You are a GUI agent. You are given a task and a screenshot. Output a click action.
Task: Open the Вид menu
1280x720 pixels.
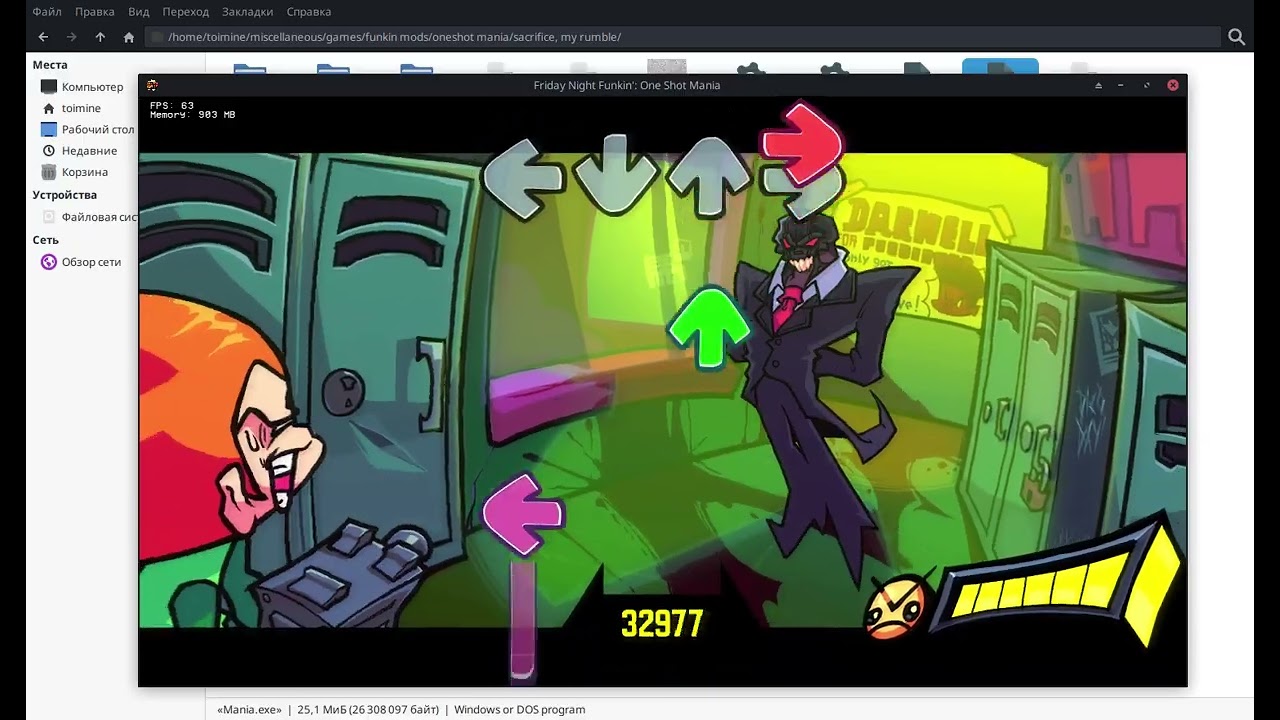pos(139,12)
